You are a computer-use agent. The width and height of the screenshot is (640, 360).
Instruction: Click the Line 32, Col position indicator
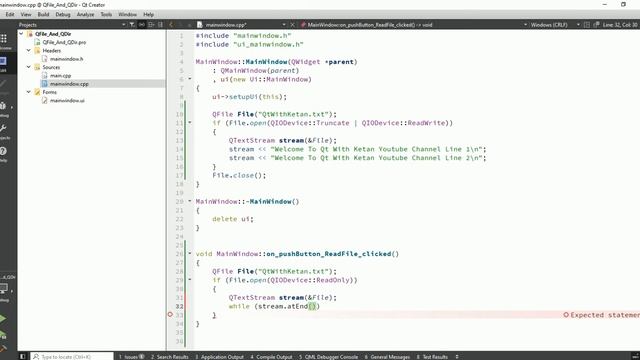tap(620, 25)
